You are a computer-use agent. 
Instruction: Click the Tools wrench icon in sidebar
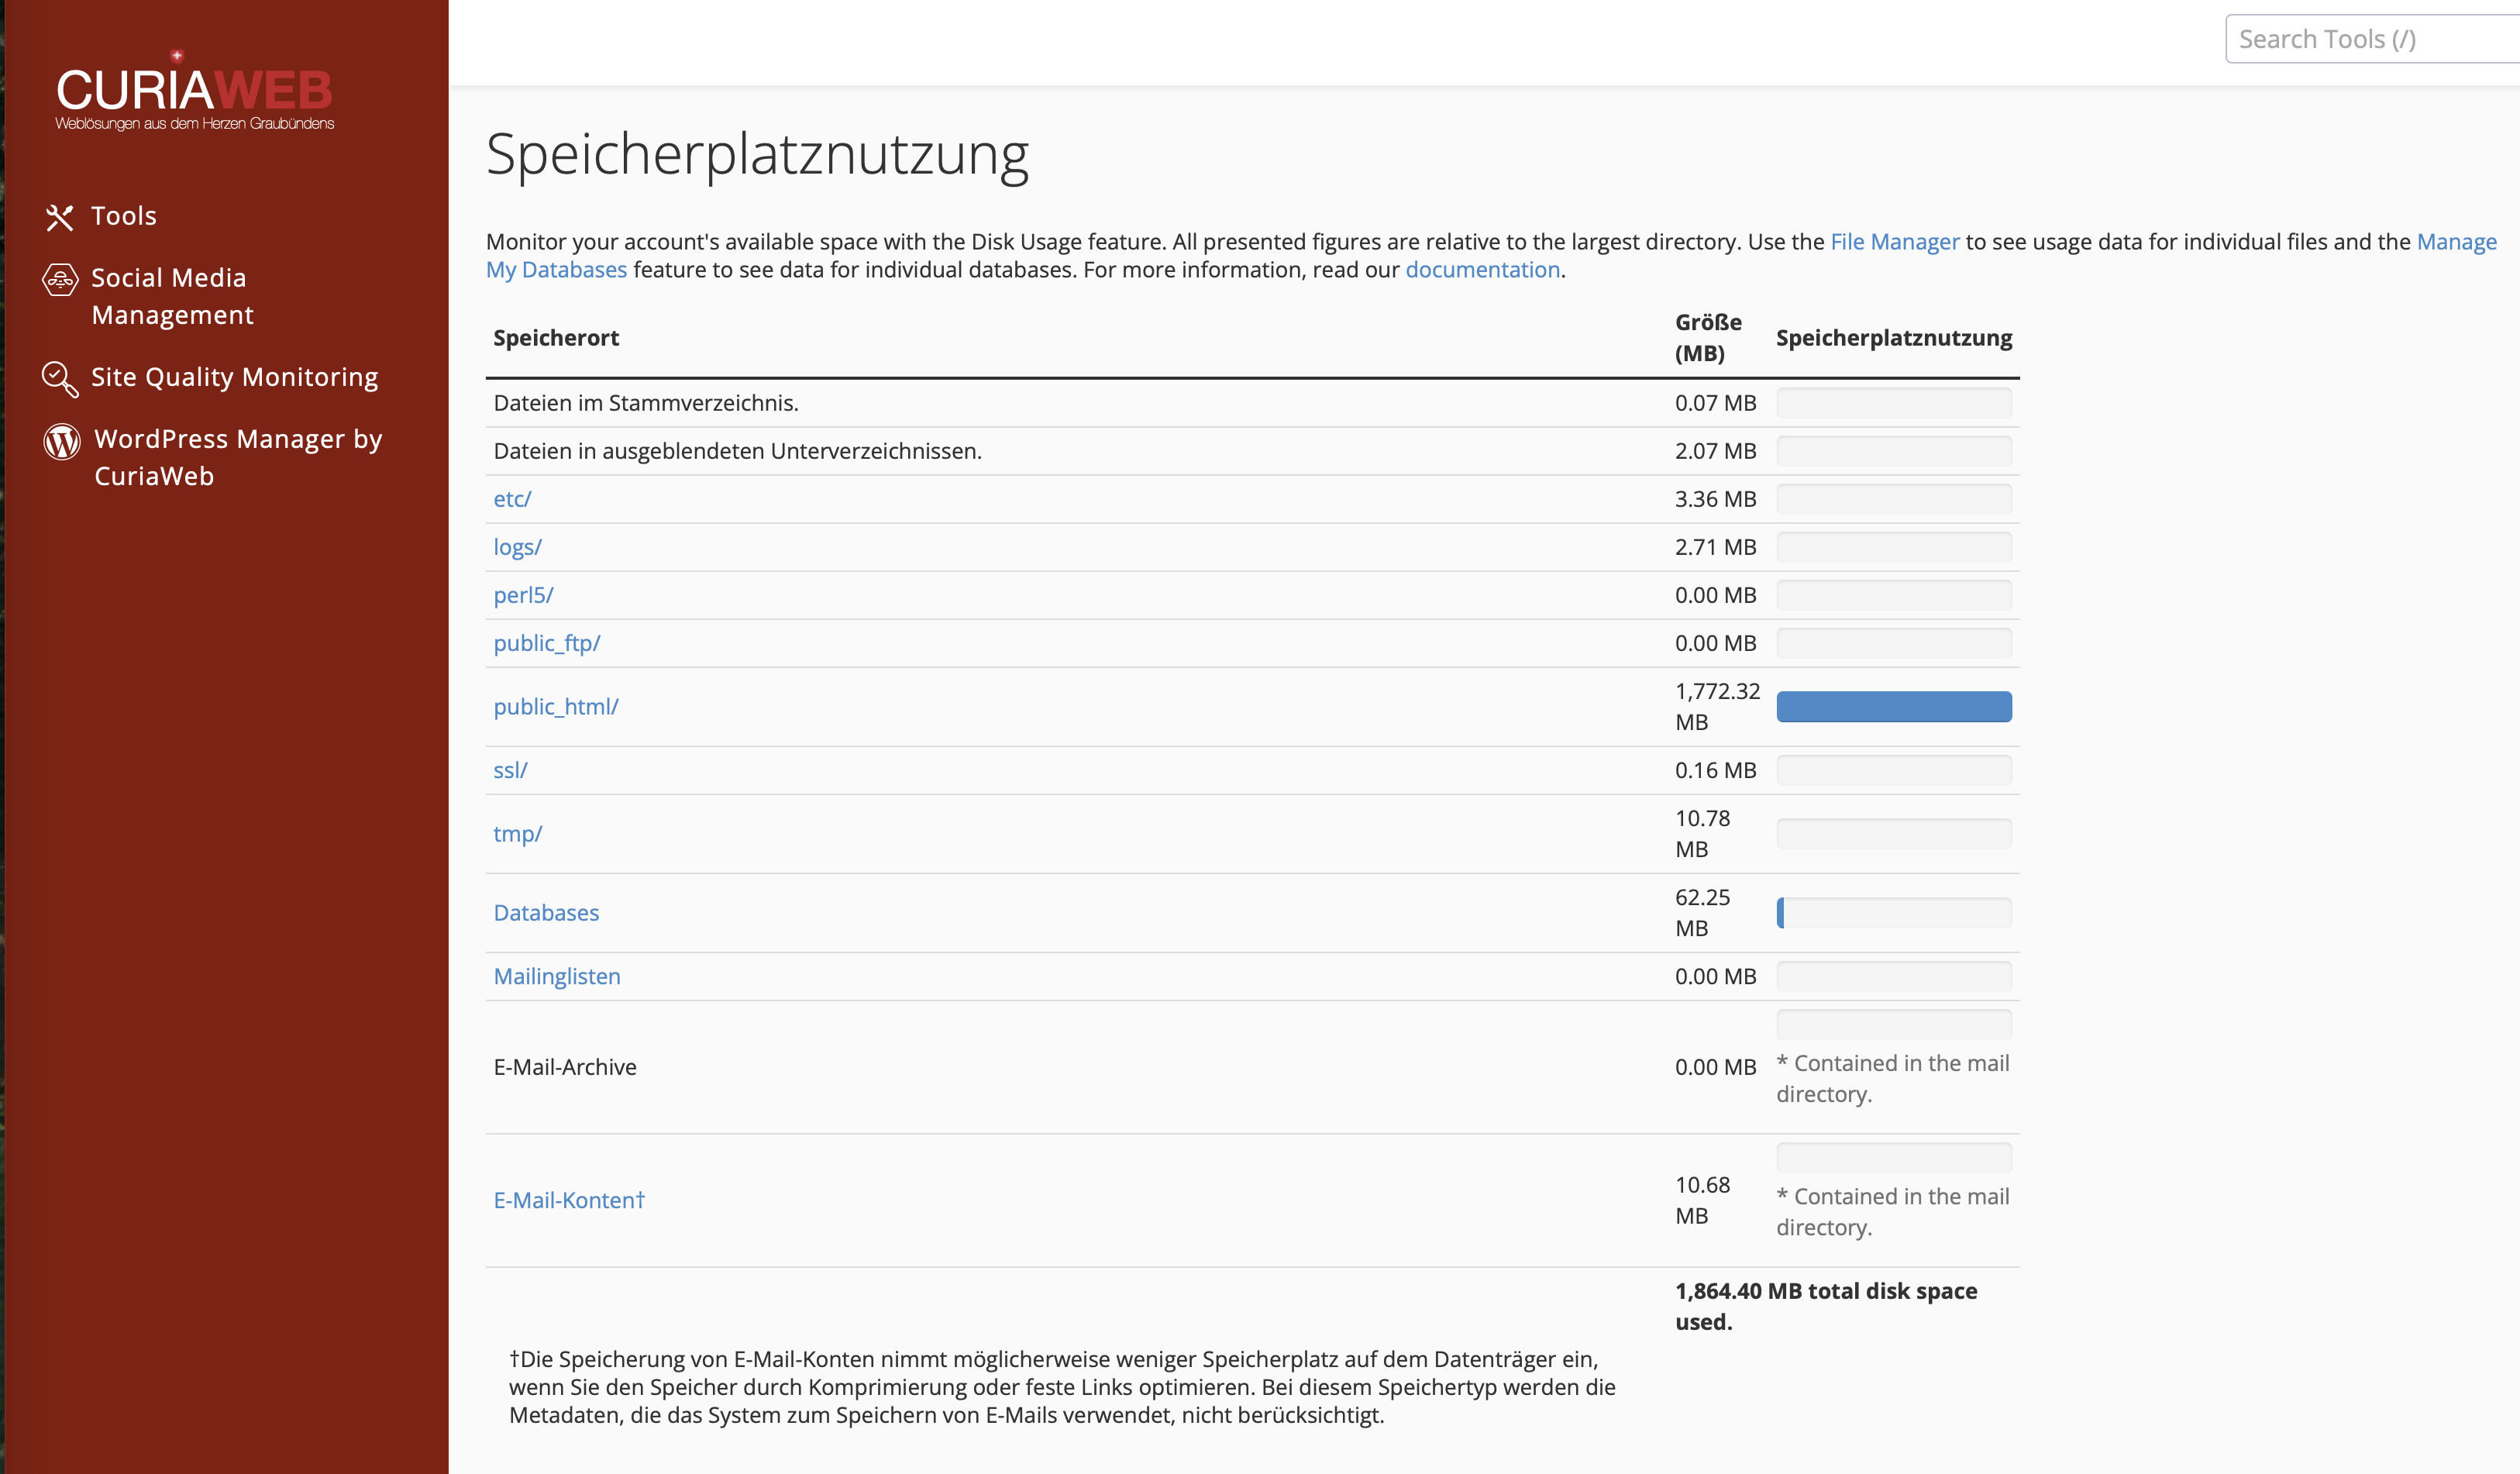[60, 217]
